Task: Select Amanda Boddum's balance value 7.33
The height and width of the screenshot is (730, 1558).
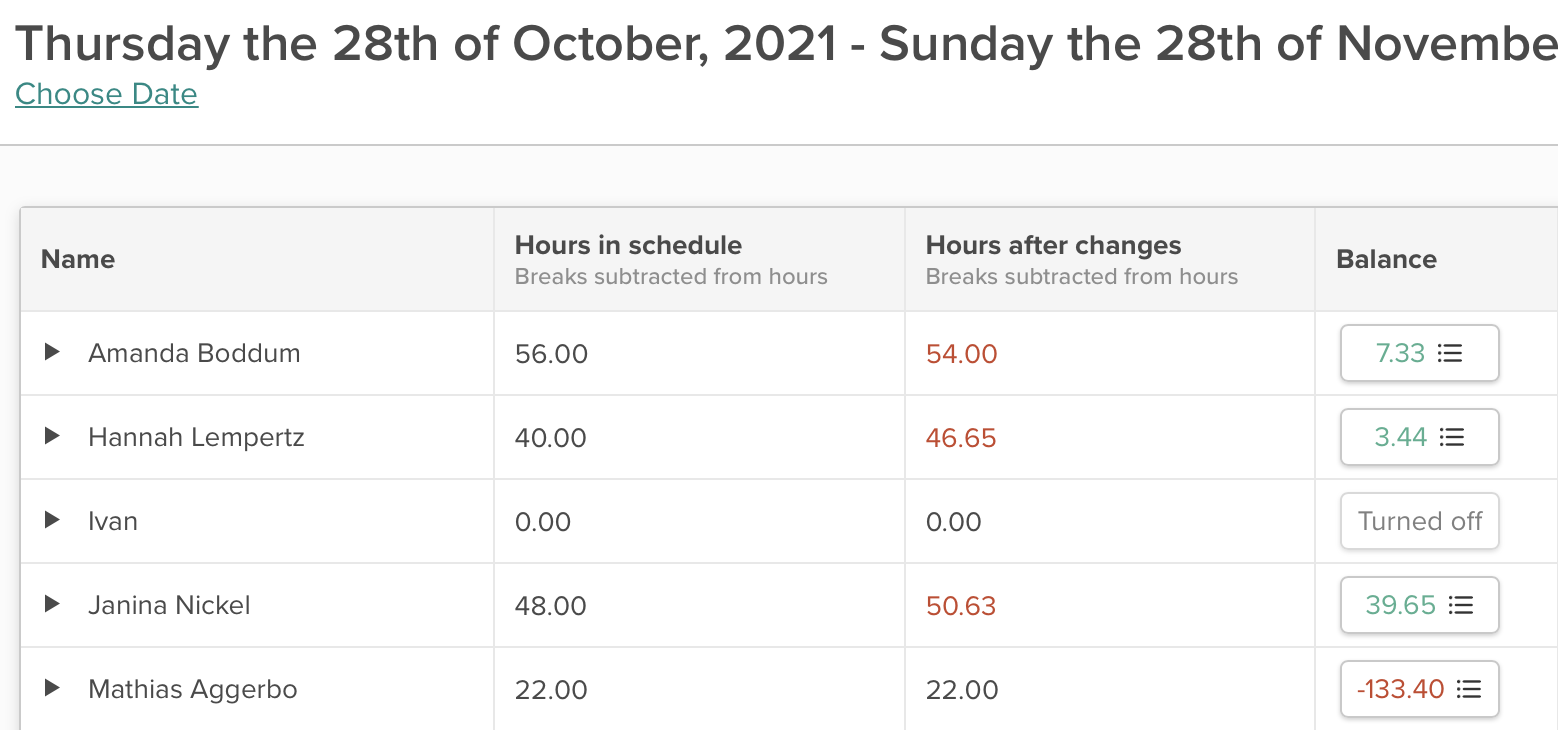Action: (x=1399, y=353)
